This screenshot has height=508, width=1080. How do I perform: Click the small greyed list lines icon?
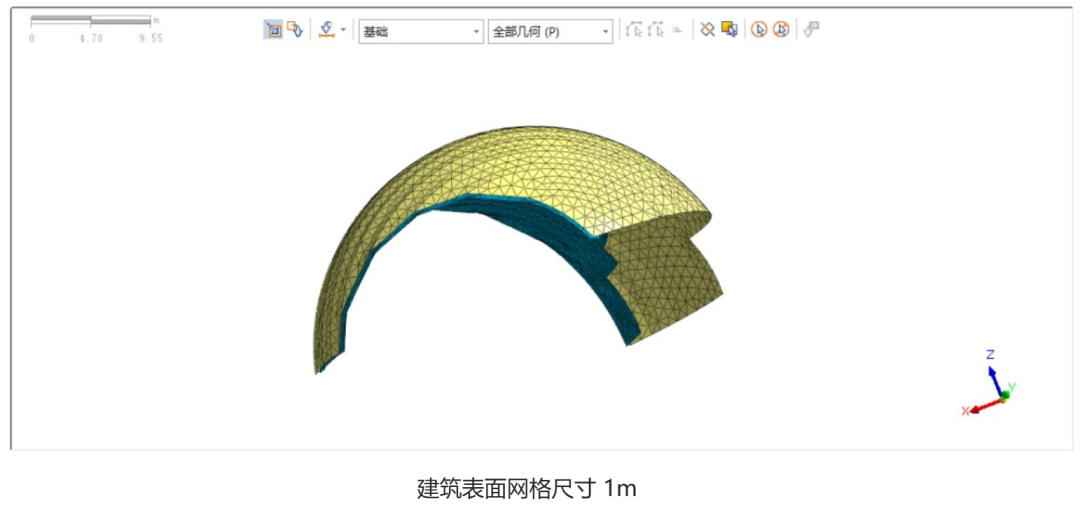677,30
